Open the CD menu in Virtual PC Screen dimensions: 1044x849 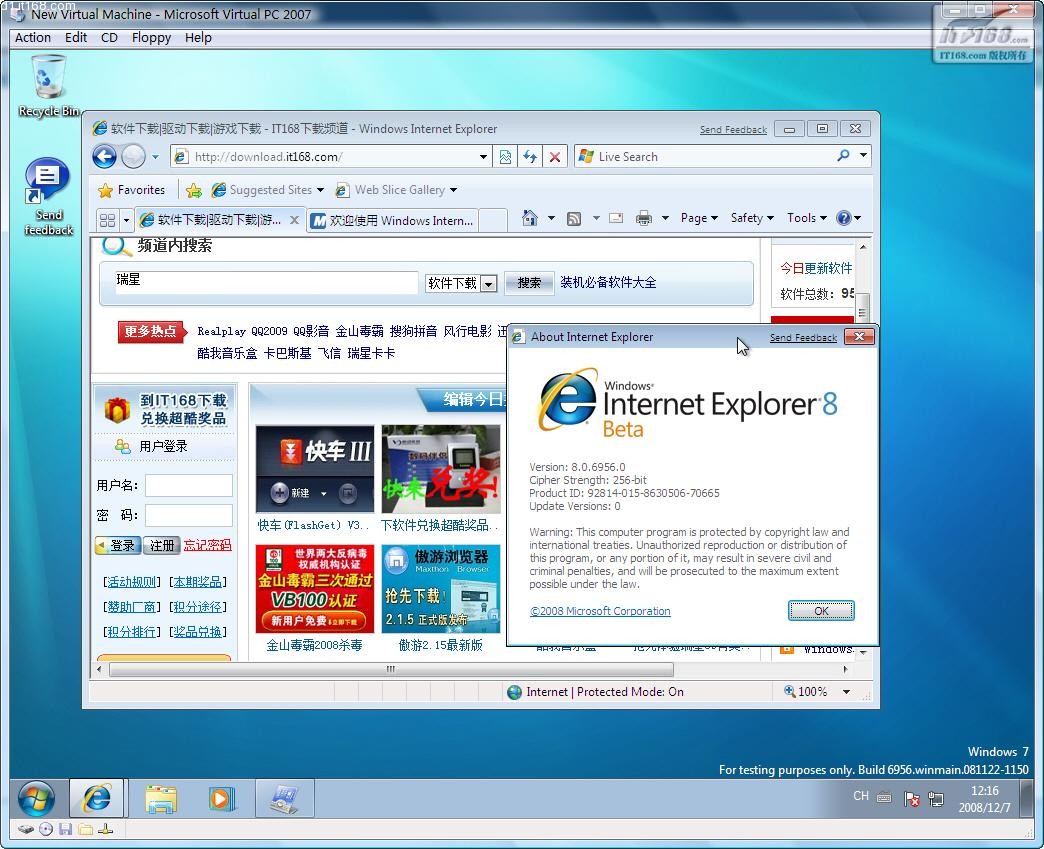[x=109, y=37]
